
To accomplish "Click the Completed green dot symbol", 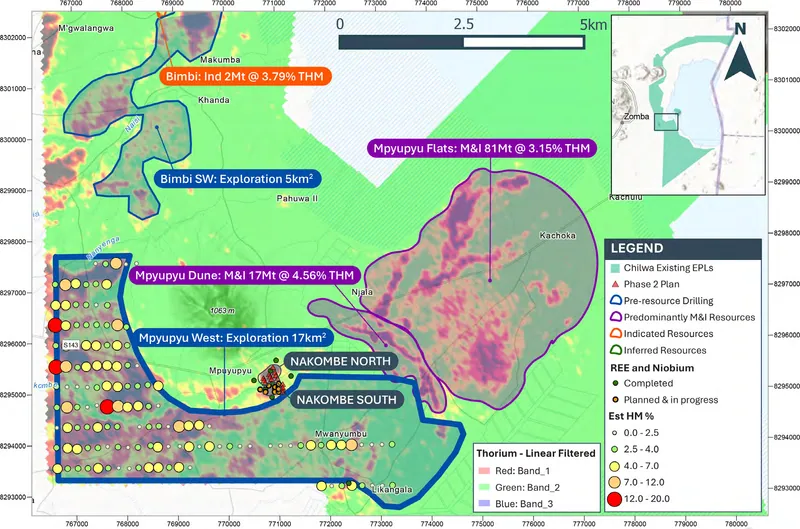I will pyautogui.click(x=615, y=383).
